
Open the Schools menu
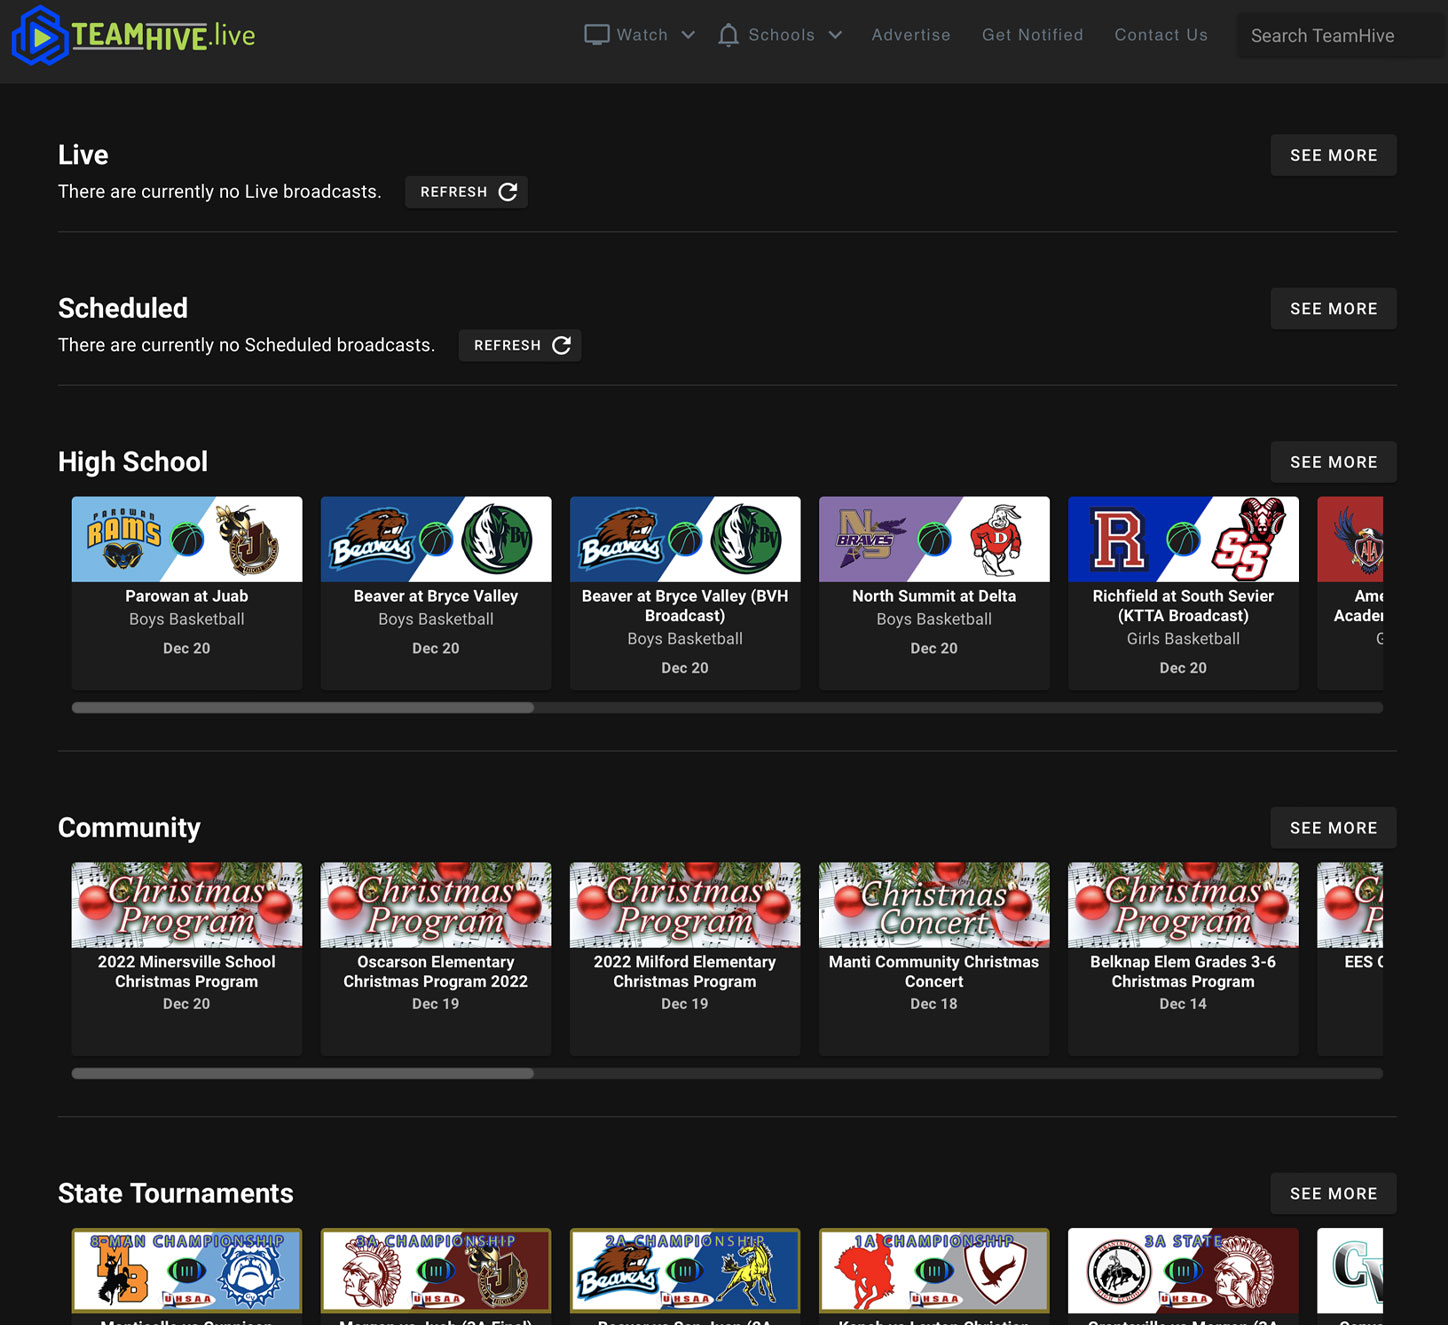[x=781, y=35]
